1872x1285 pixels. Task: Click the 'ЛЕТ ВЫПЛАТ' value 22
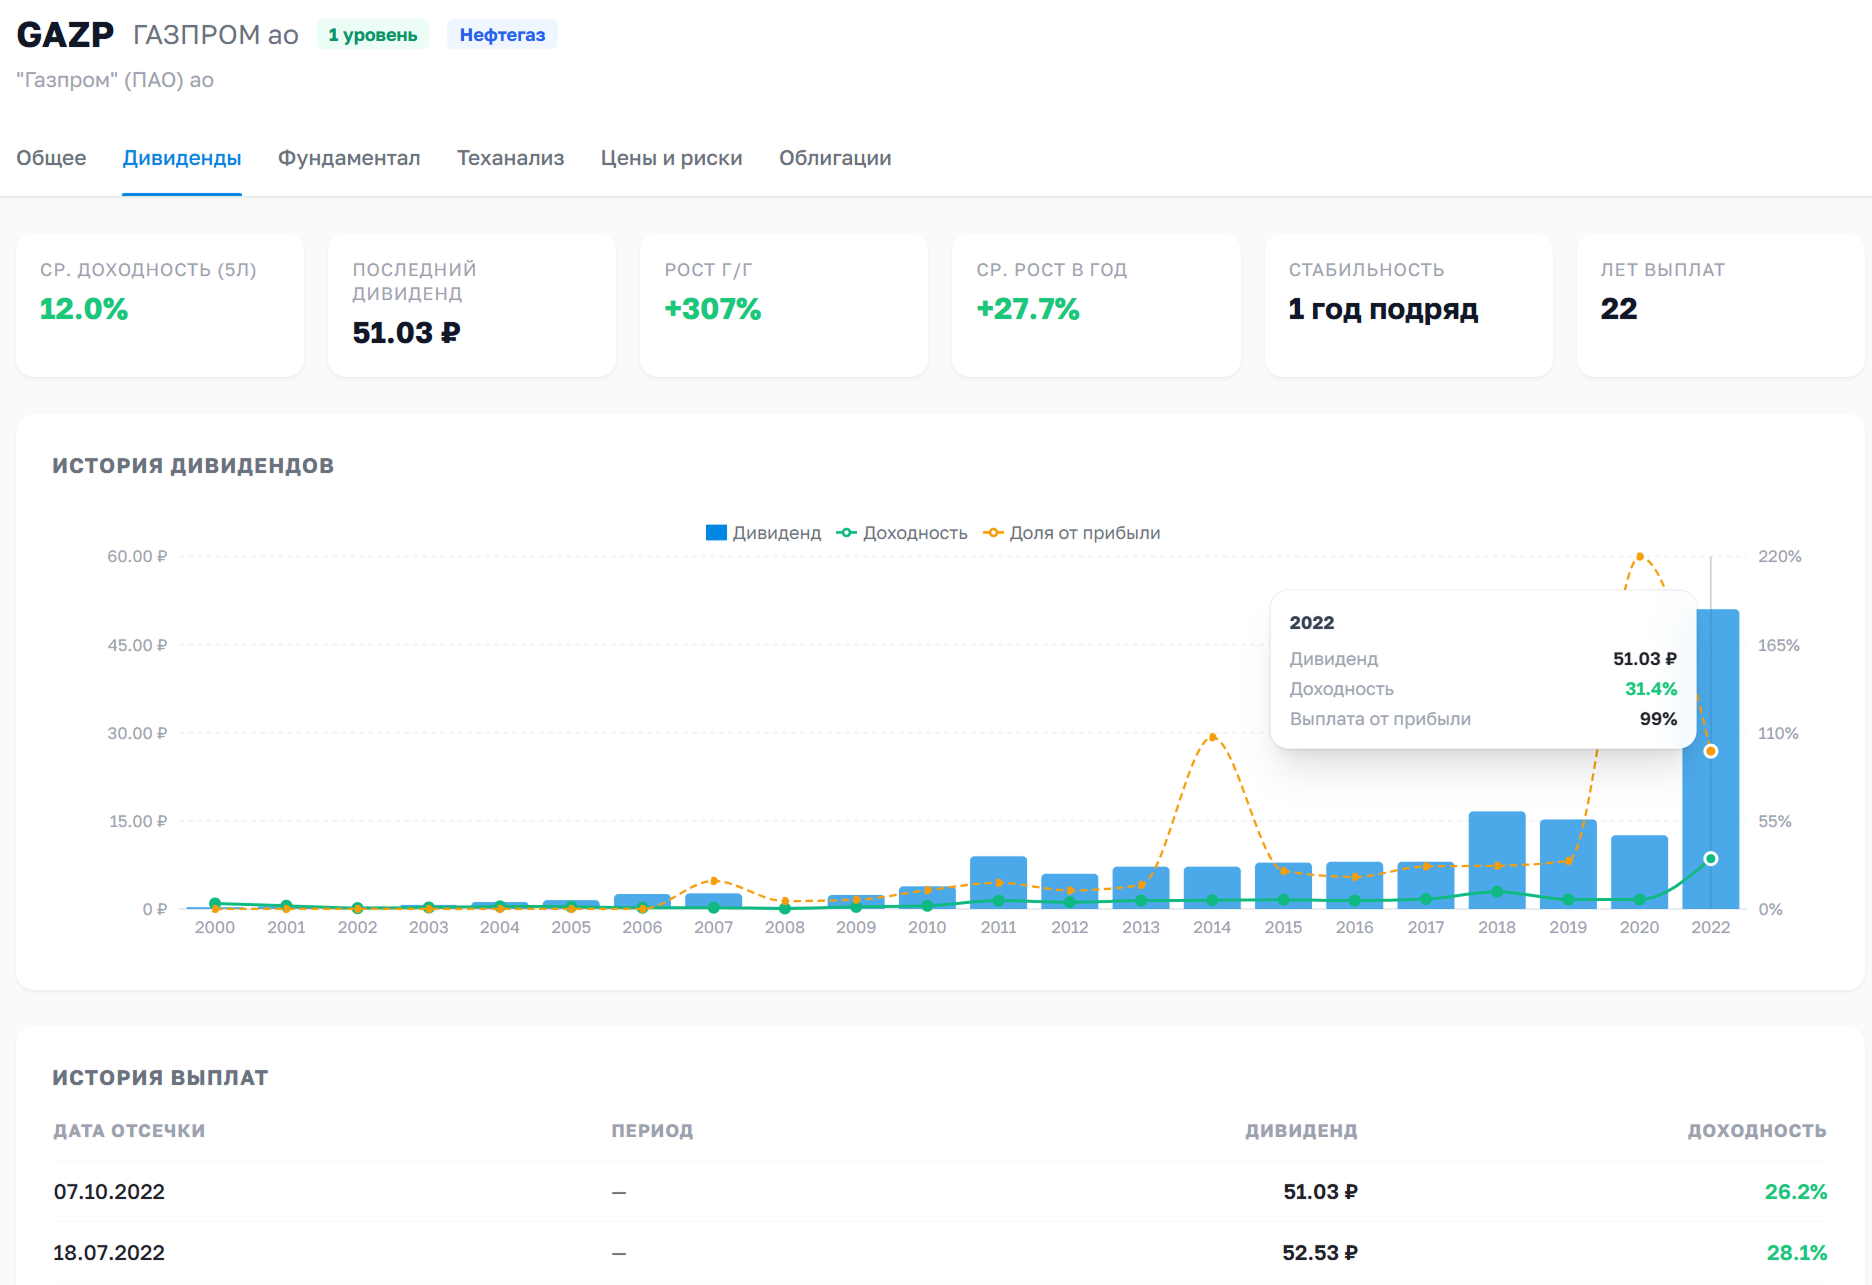click(1619, 309)
